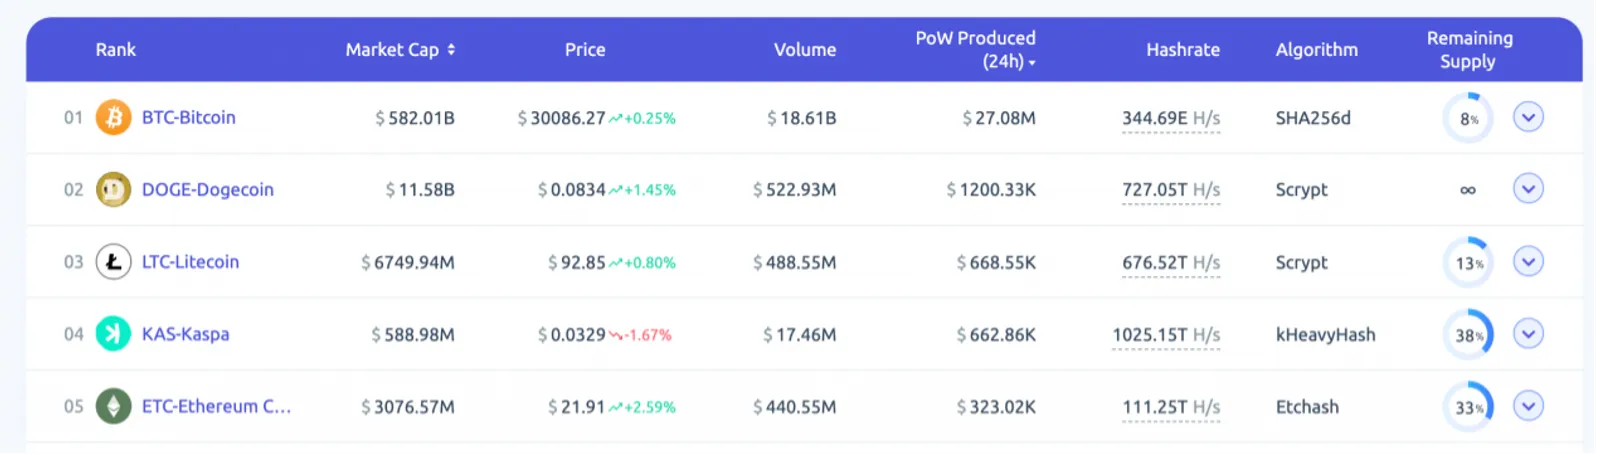Click the SHA256d algorithm cell
The width and height of the screenshot is (1600, 457).
tap(1313, 118)
